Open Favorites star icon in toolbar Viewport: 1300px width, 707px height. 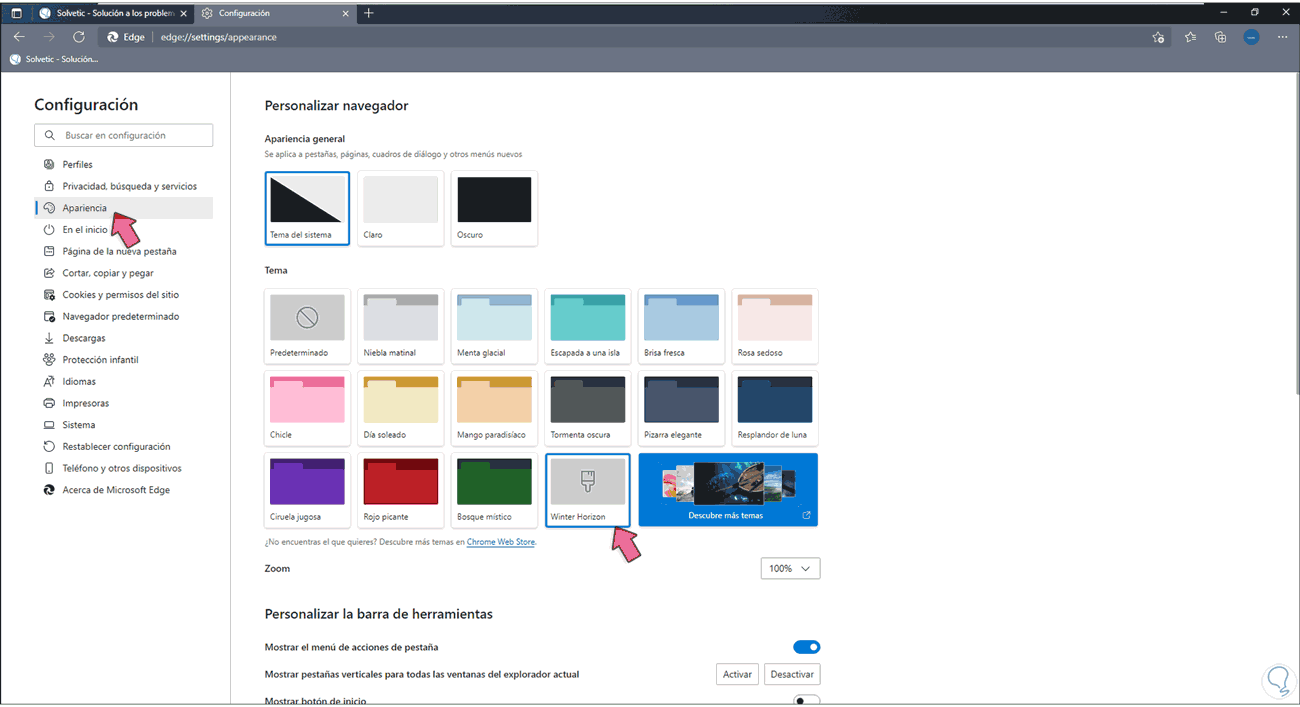click(1190, 37)
